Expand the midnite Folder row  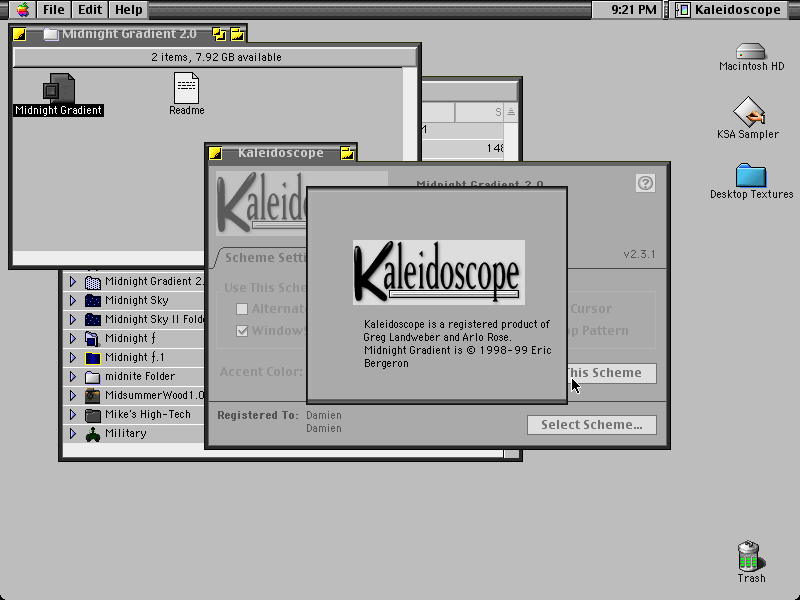coord(72,377)
